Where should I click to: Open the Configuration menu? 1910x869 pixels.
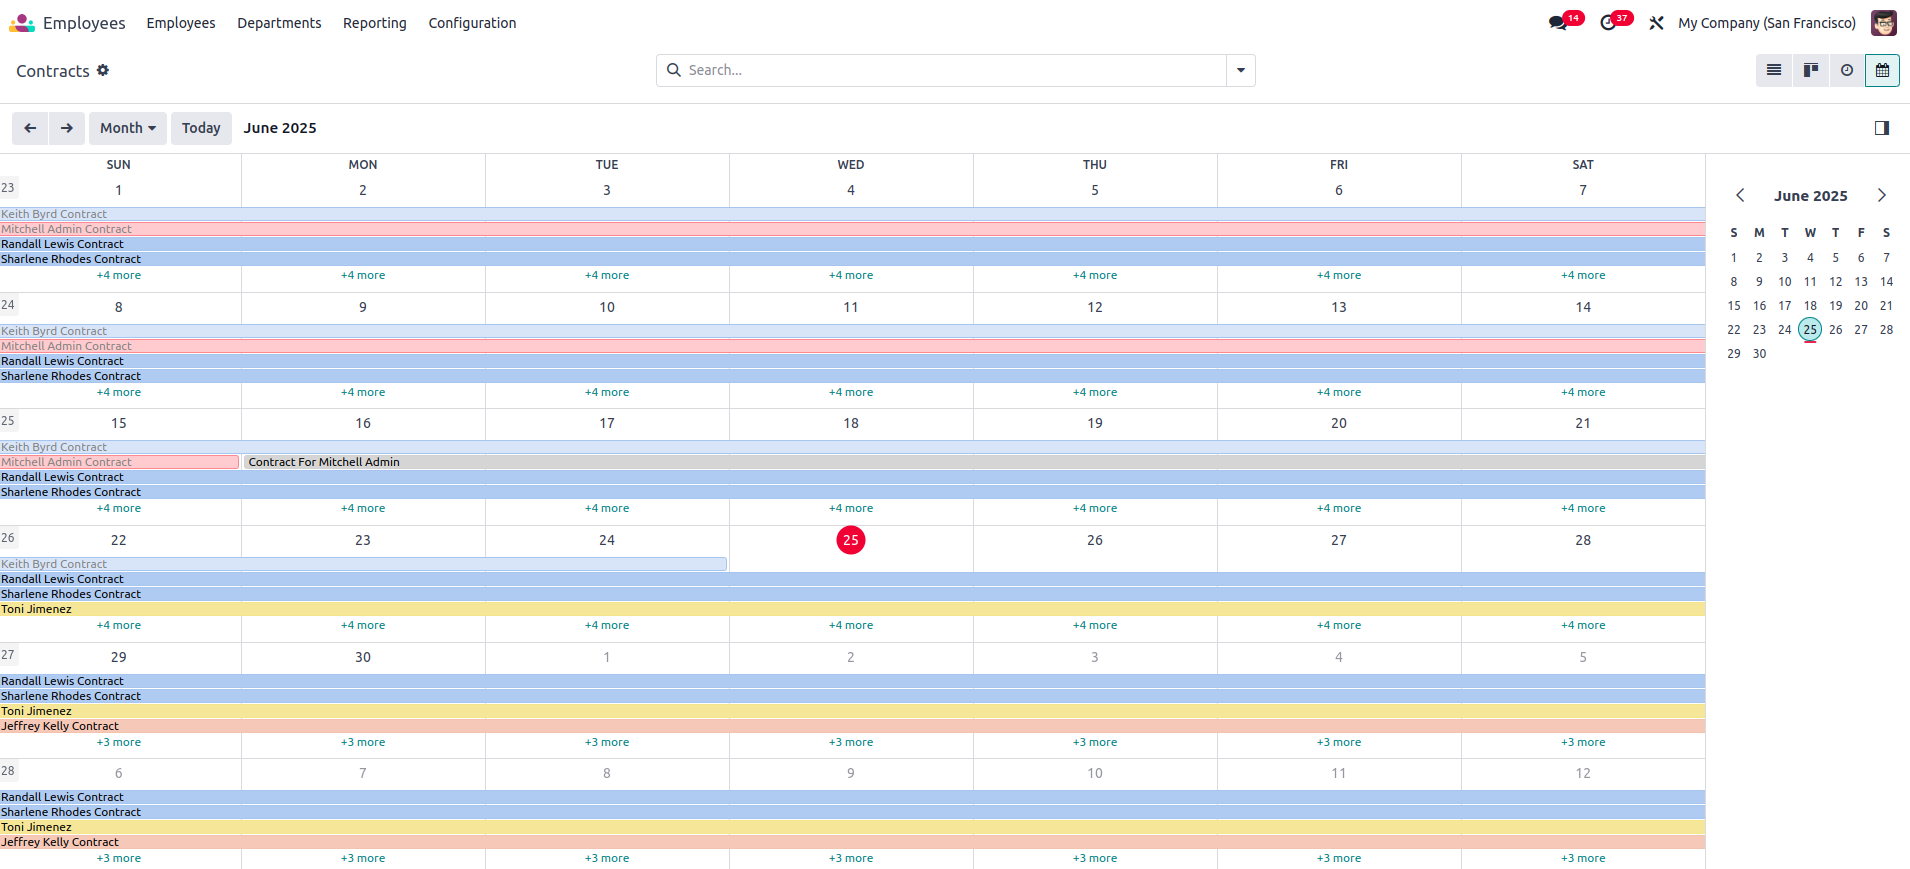coord(472,23)
